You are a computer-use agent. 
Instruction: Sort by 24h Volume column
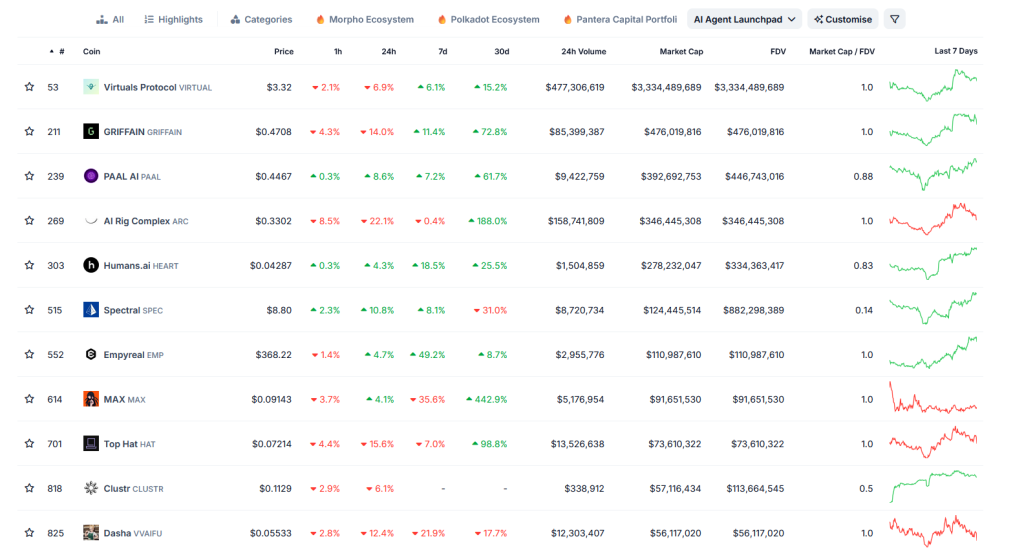[583, 52]
